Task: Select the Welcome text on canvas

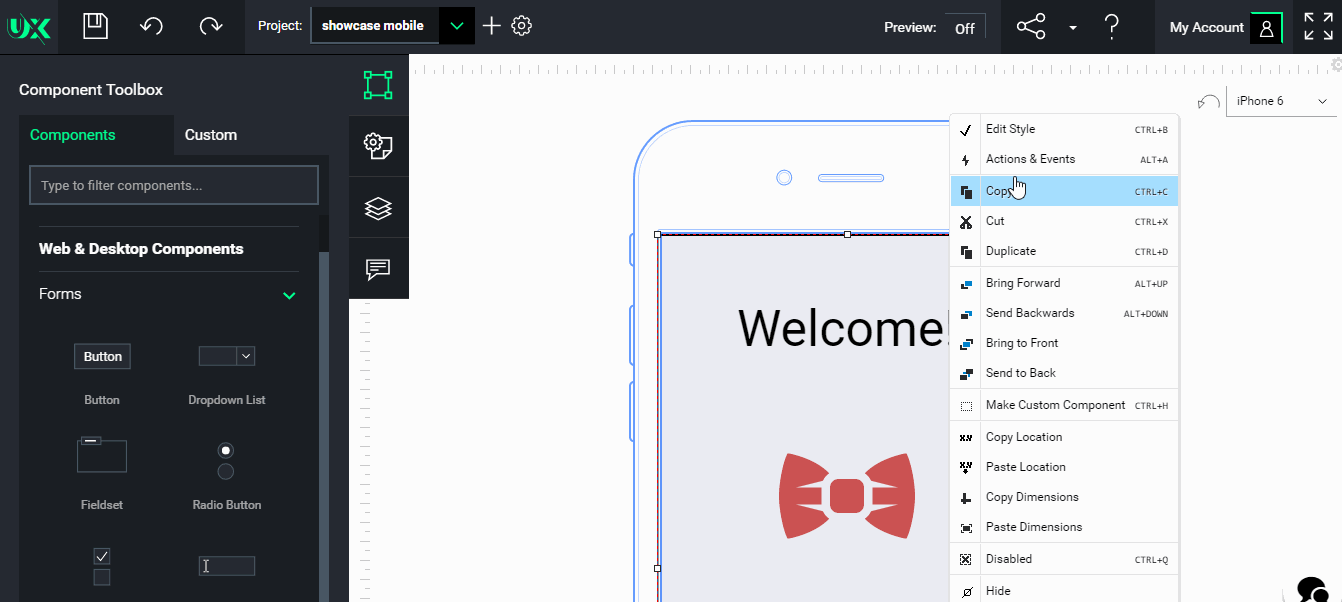Action: click(x=842, y=328)
